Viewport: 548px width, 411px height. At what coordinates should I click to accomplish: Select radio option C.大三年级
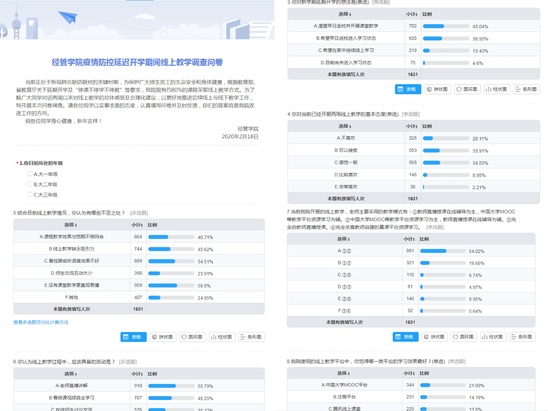[30, 194]
